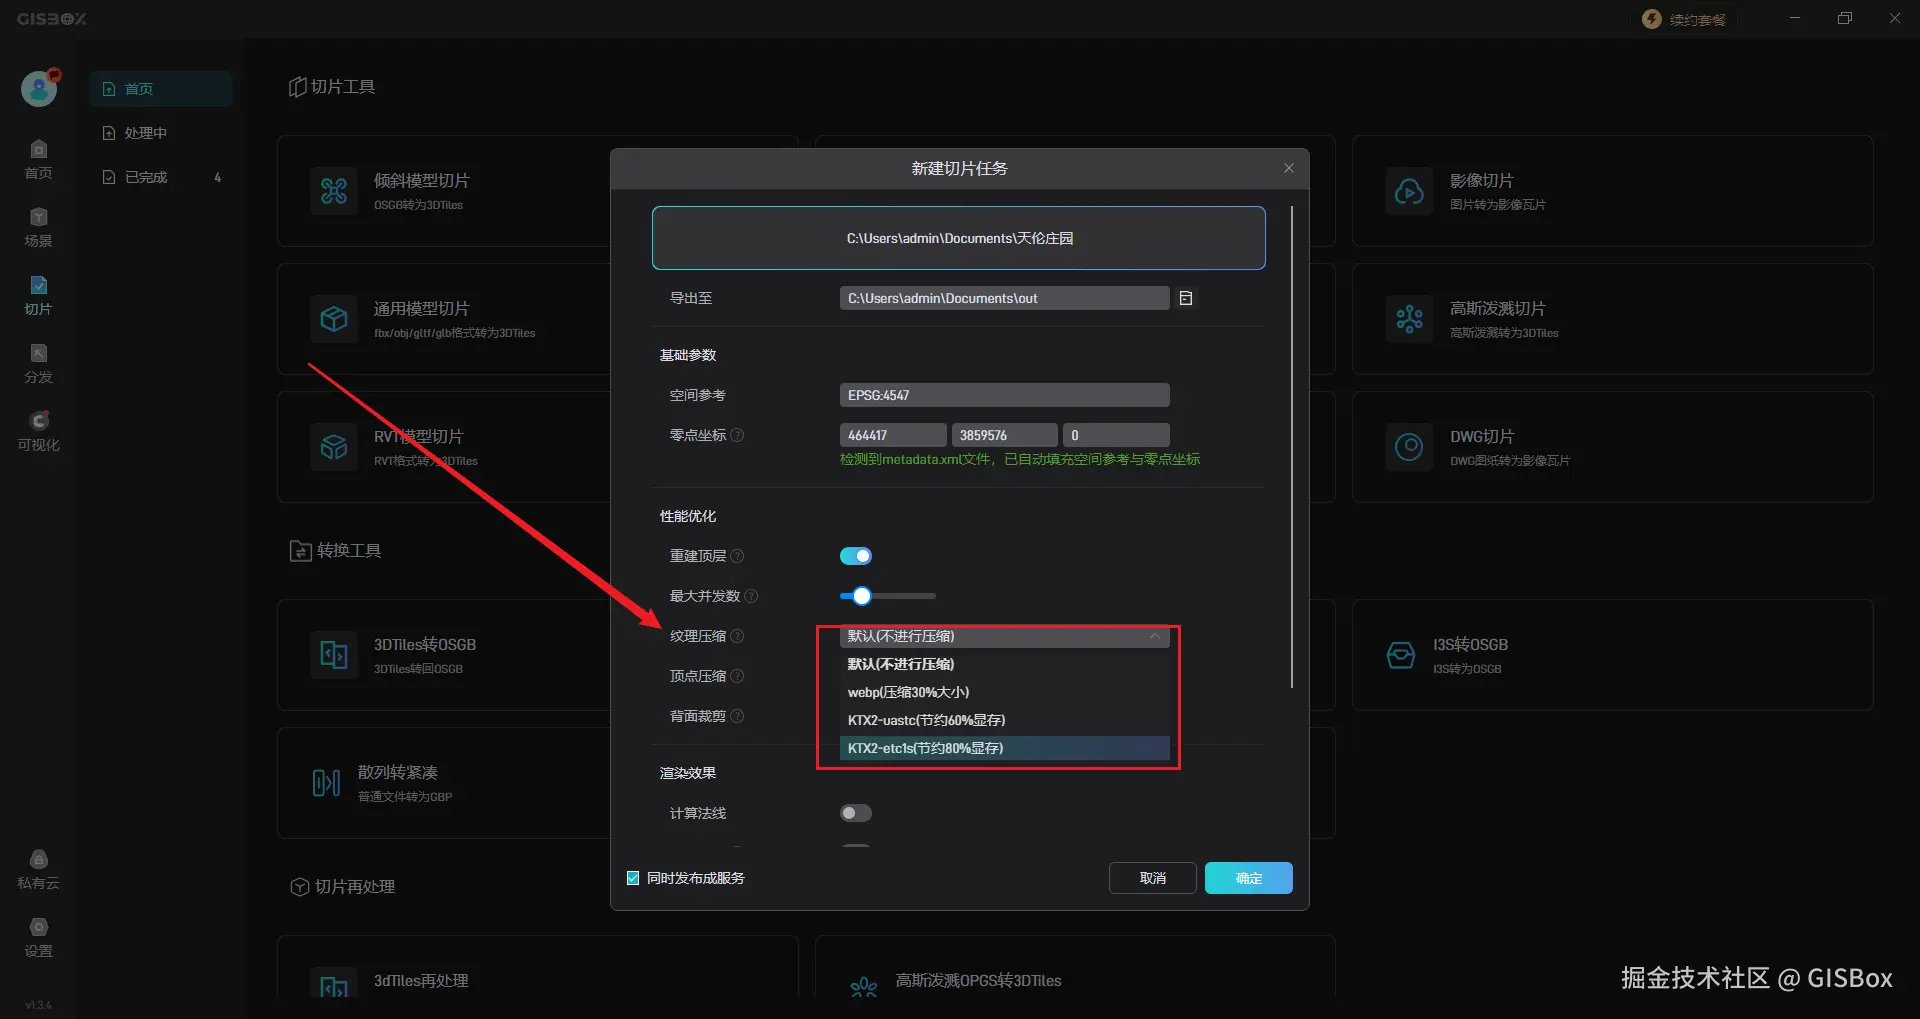The height and width of the screenshot is (1019, 1920).
Task: Click the 影像切片 icon
Action: (1409, 190)
